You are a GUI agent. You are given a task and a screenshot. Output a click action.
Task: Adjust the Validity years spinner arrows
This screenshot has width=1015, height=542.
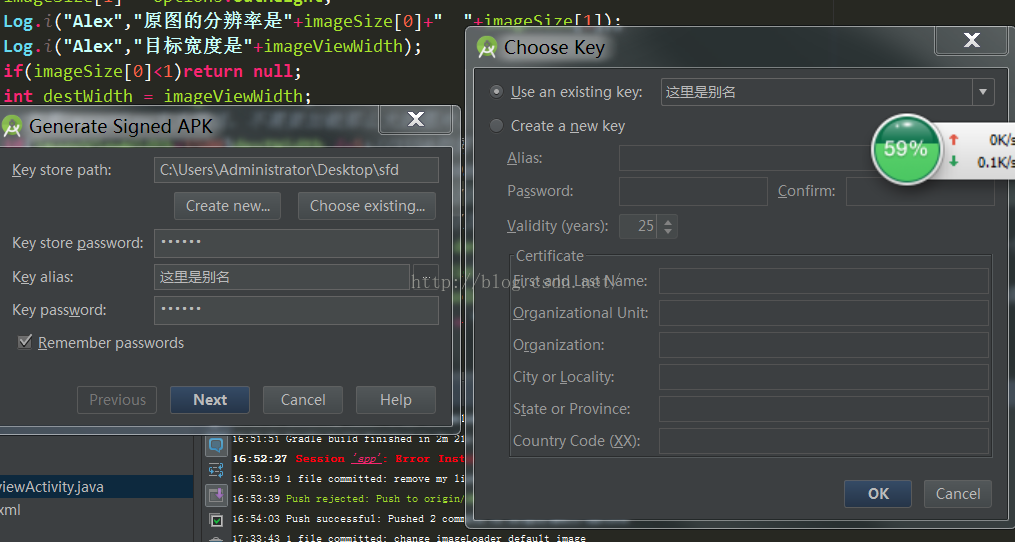coord(667,226)
